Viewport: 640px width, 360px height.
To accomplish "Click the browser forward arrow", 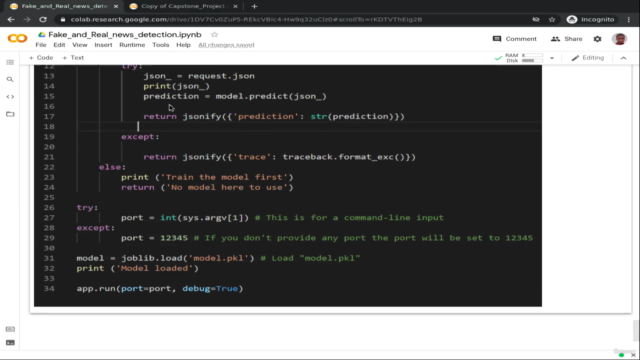I will [27, 19].
